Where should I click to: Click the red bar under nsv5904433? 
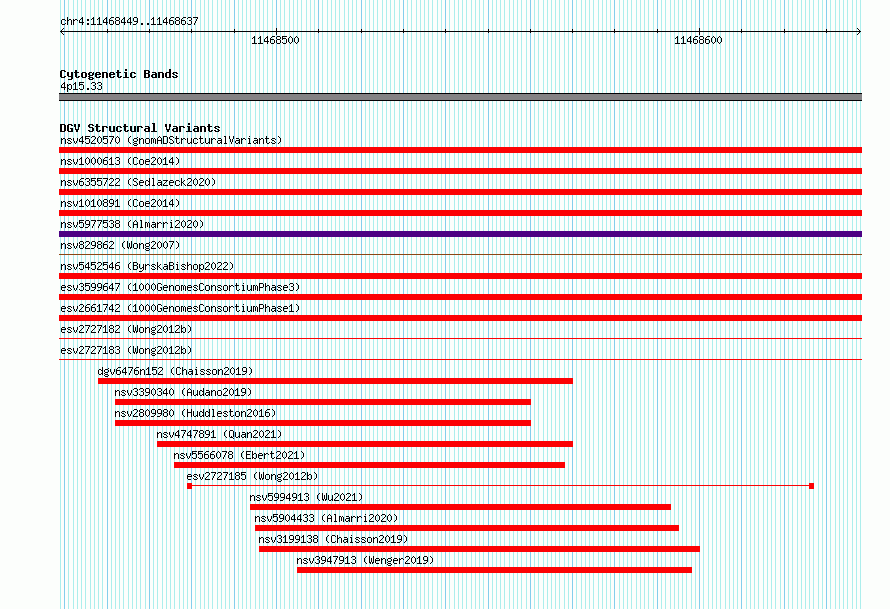[x=467, y=528]
